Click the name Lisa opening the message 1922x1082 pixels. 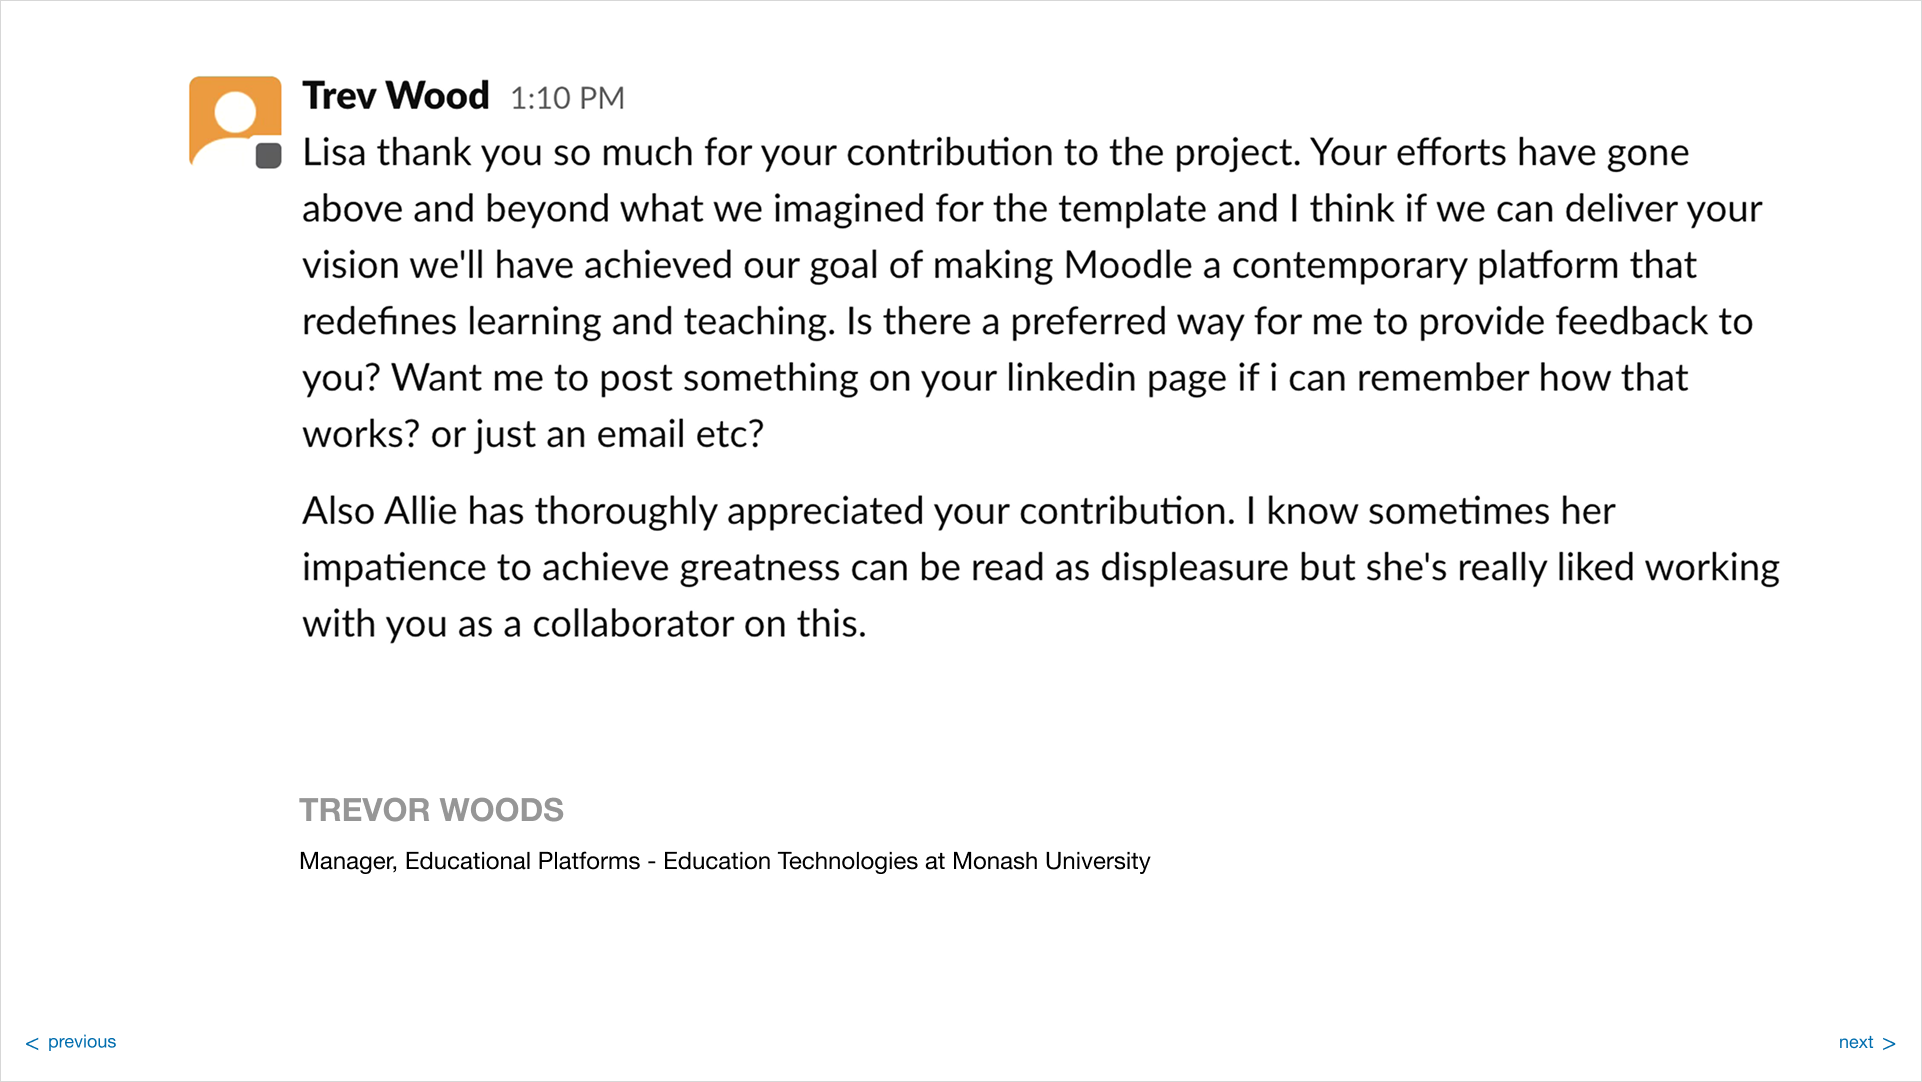click(334, 152)
